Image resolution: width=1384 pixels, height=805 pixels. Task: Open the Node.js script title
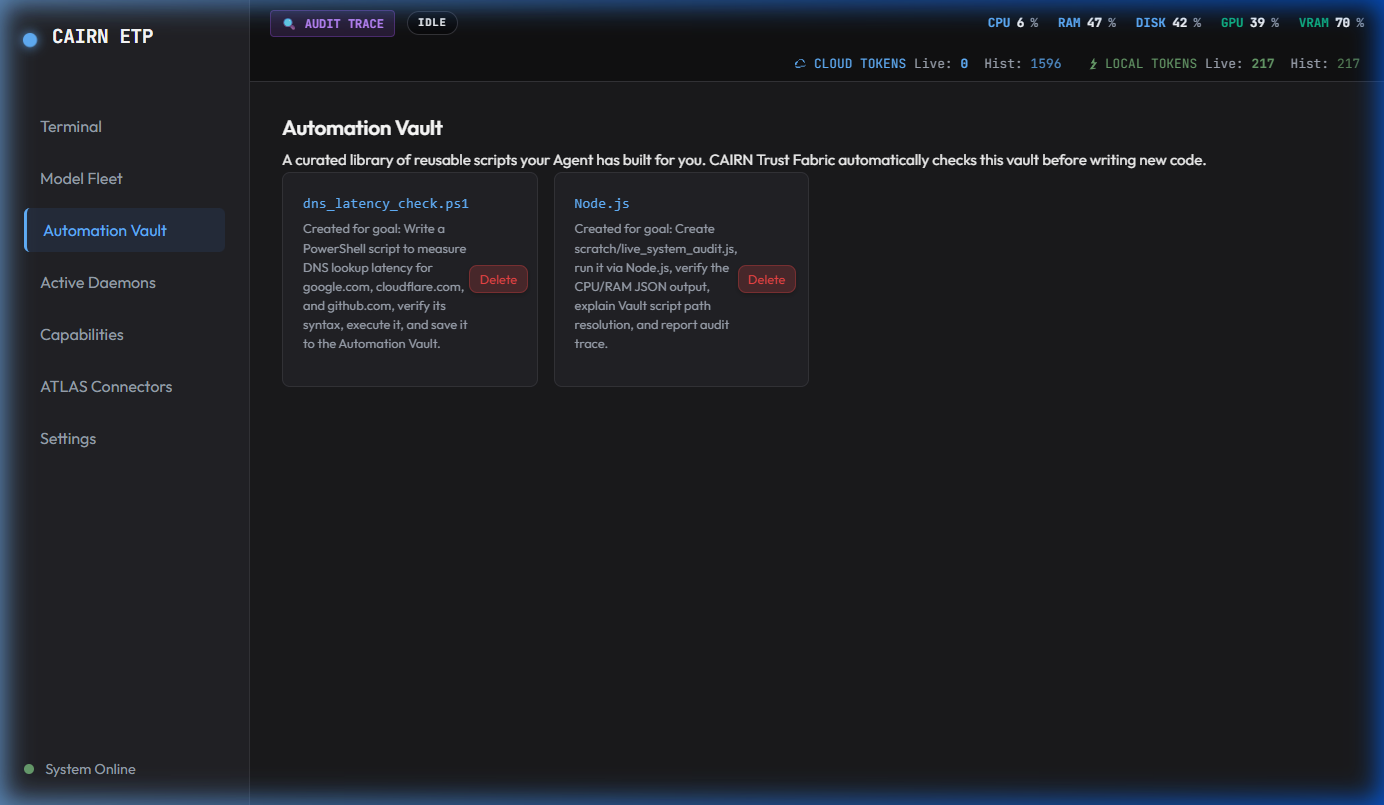coord(602,203)
